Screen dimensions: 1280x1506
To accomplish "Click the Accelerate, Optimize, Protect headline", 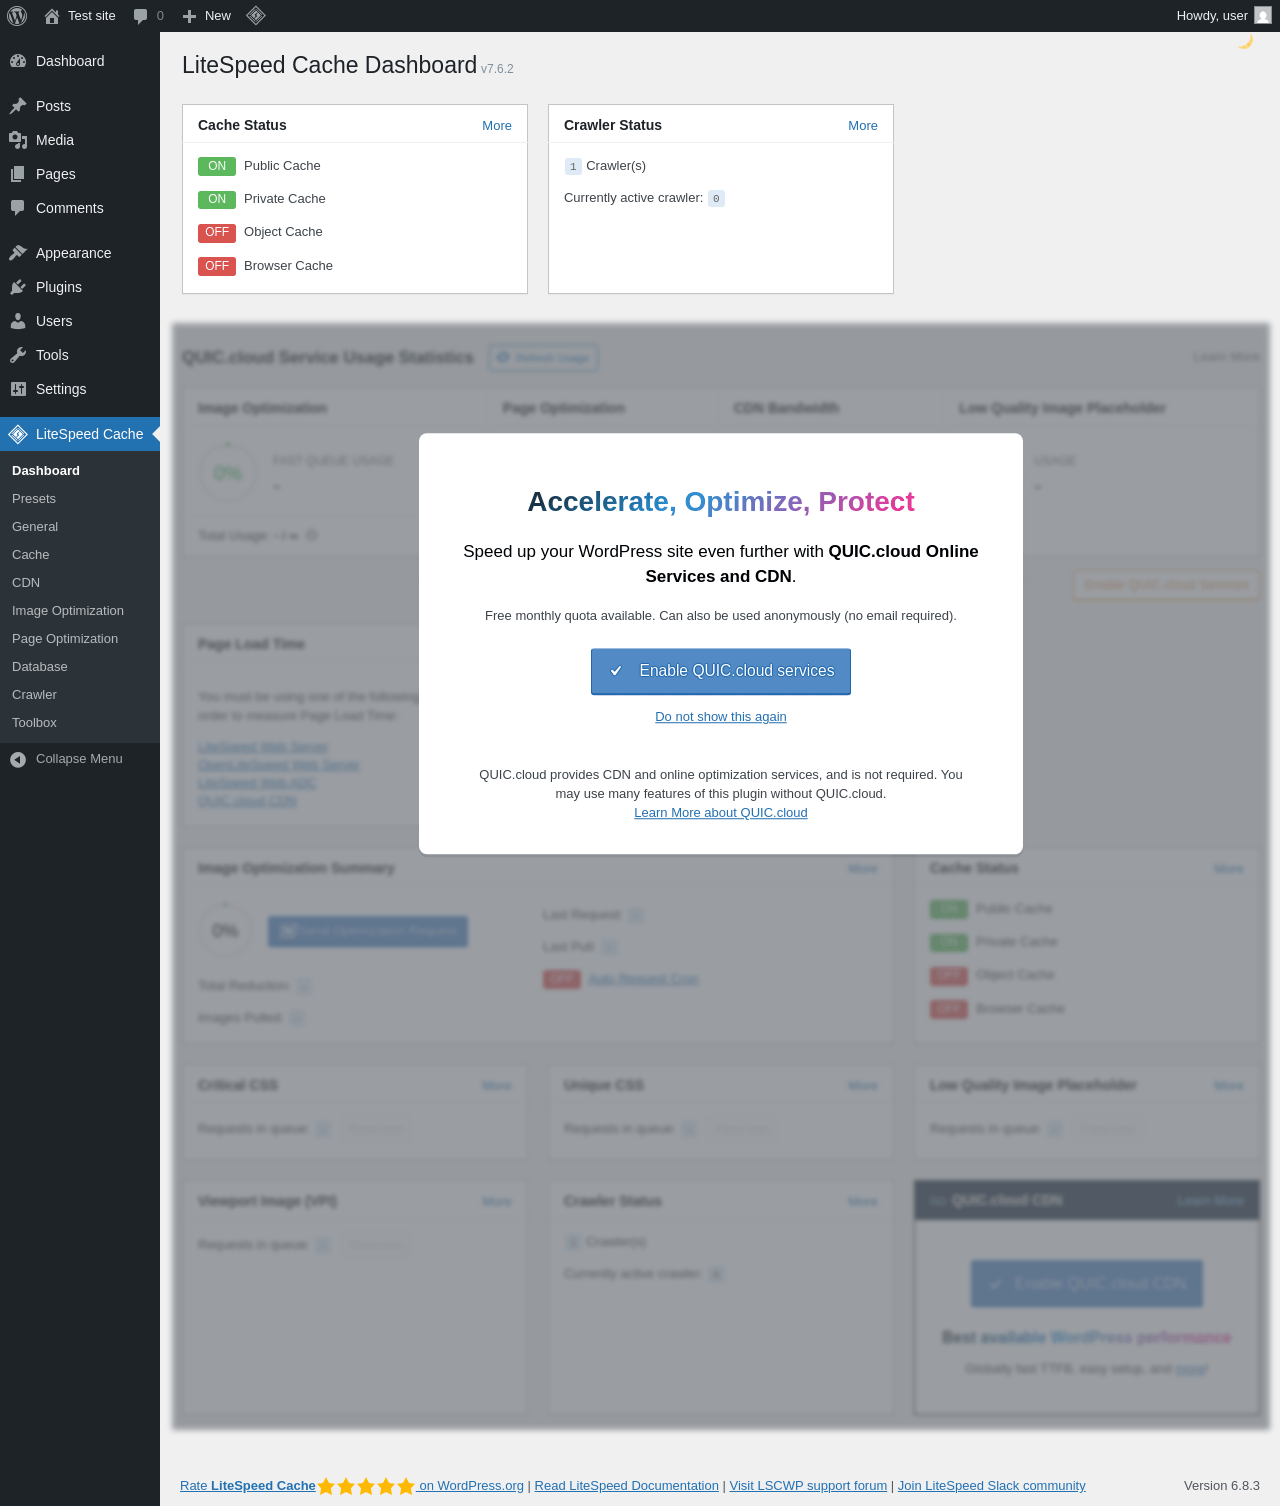I will click(x=721, y=502).
